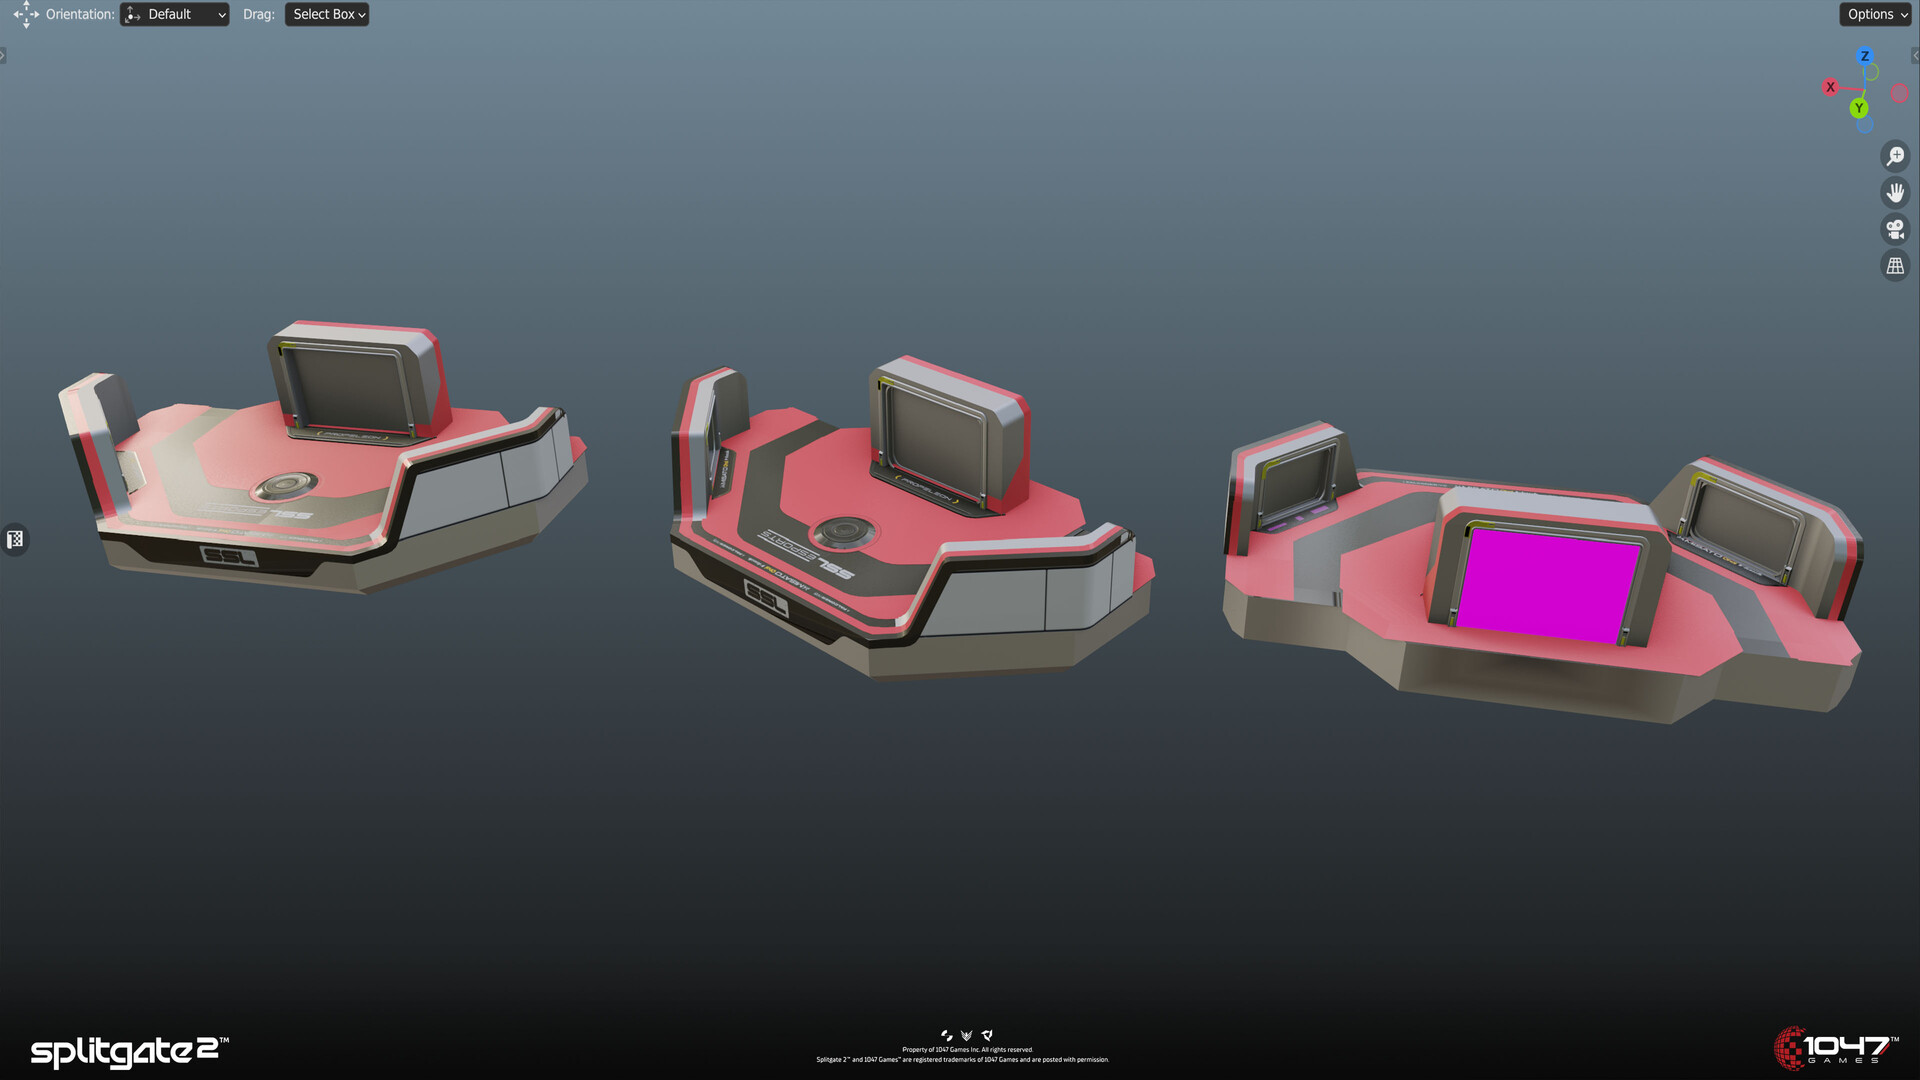1920x1080 pixels.
Task: Toggle orthographic projection via the grid icon
Action: tap(1895, 265)
